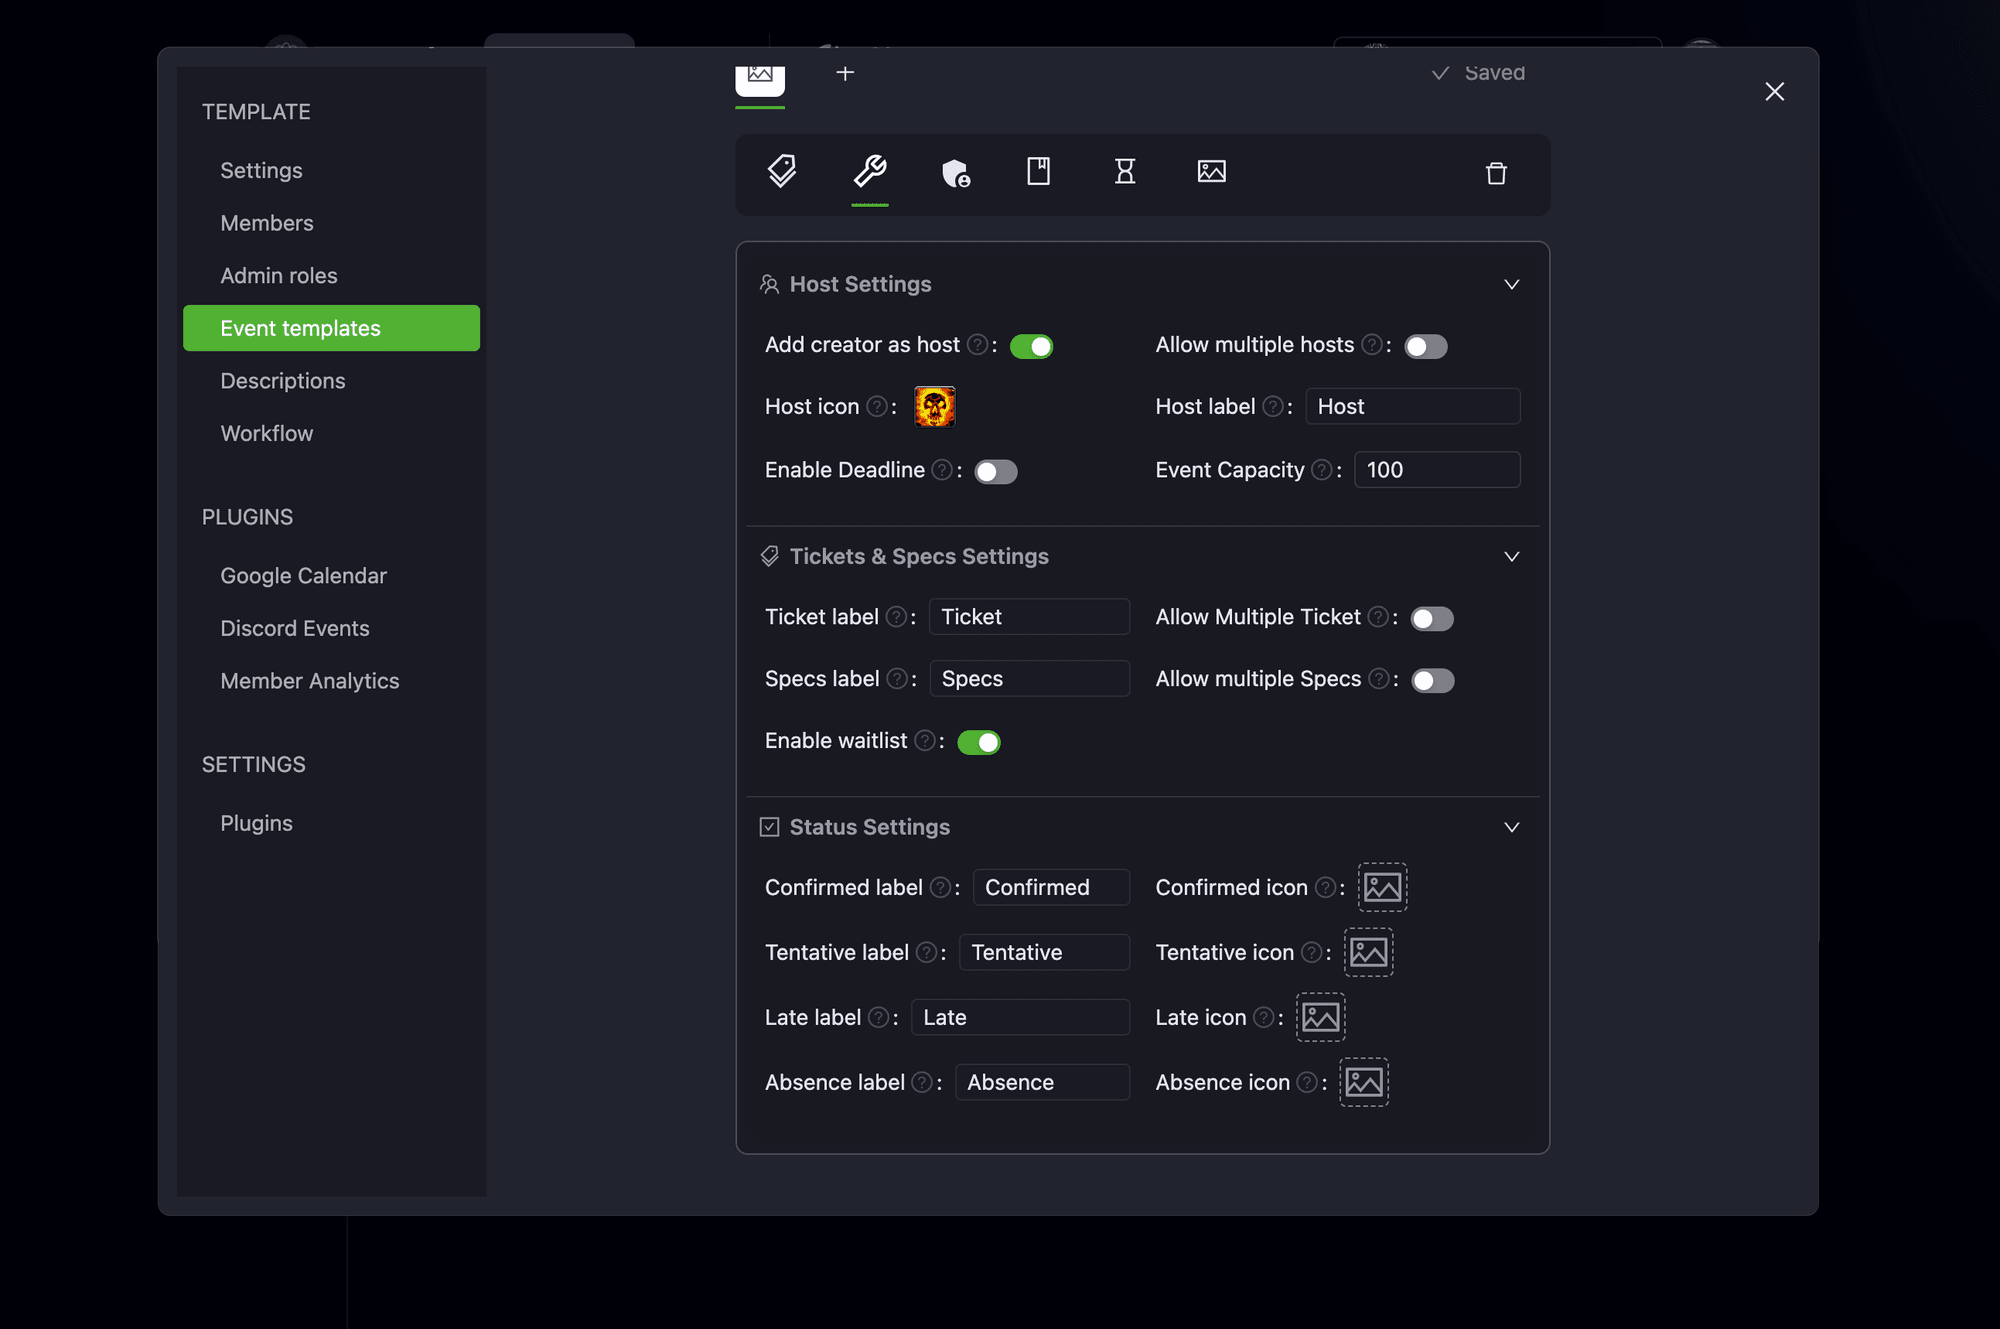
Task: Open the shield permissions tab icon
Action: coord(955,173)
